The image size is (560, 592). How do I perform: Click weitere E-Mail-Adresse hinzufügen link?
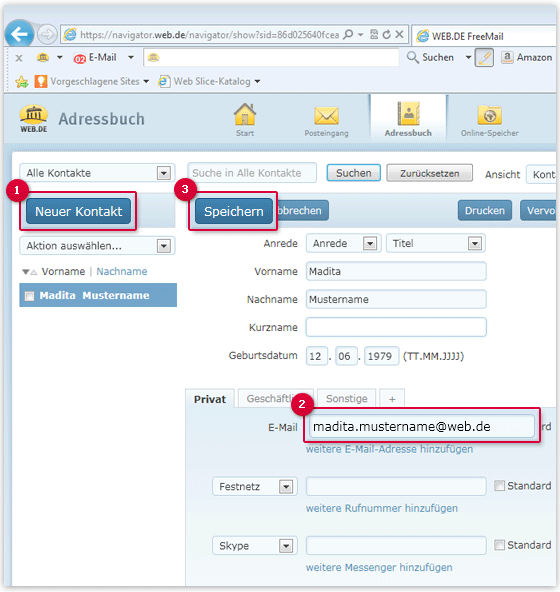click(389, 449)
